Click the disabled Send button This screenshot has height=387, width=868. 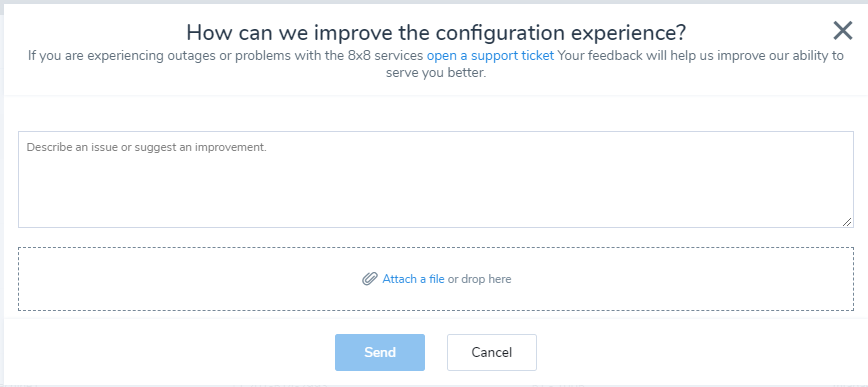click(x=380, y=352)
